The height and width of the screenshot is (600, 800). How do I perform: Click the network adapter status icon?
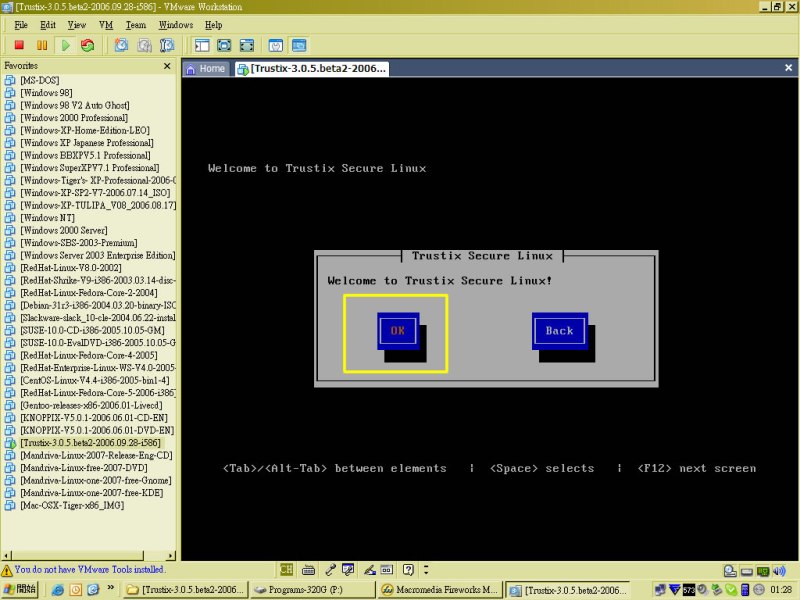(x=763, y=571)
